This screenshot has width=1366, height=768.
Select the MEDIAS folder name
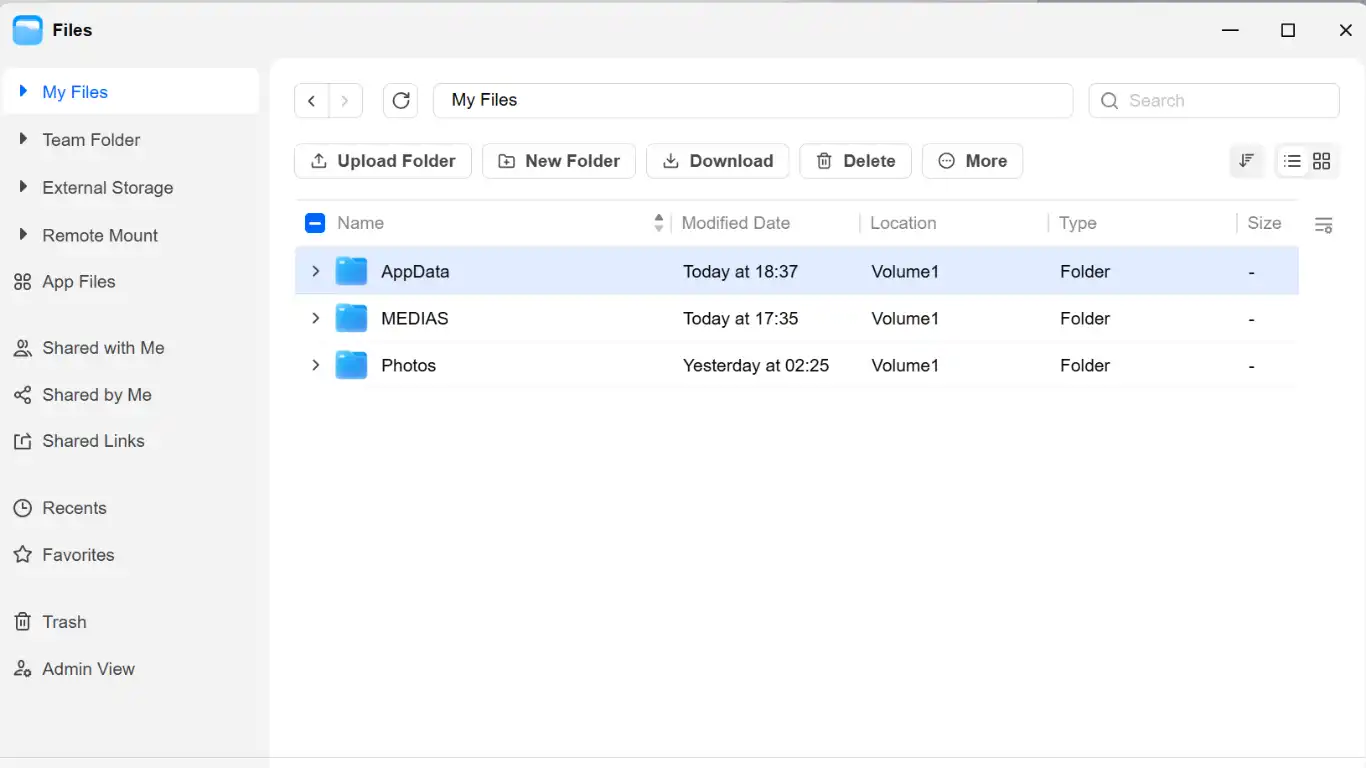click(x=415, y=318)
